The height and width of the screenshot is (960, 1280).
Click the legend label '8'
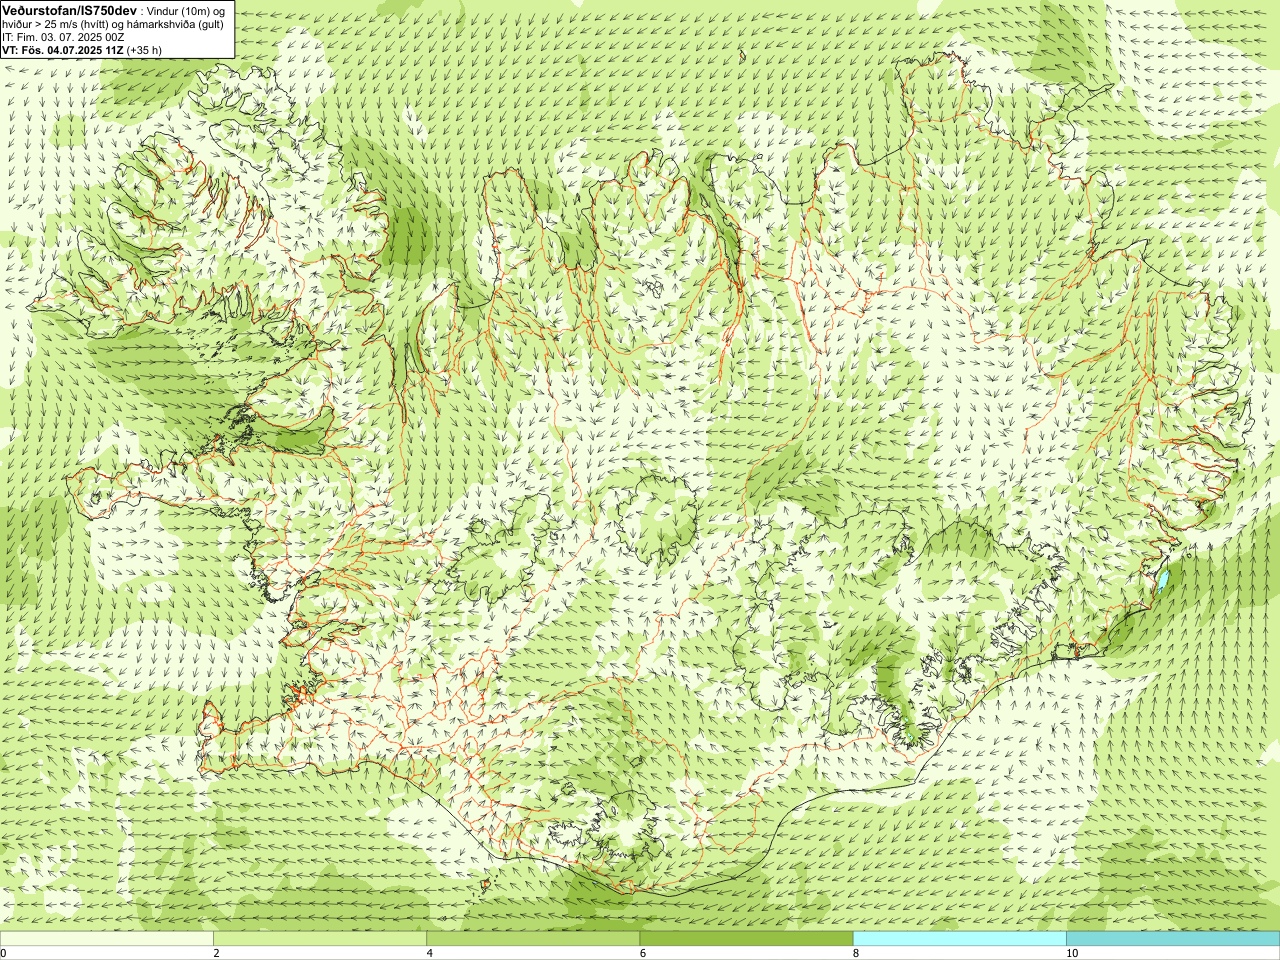coord(855,953)
